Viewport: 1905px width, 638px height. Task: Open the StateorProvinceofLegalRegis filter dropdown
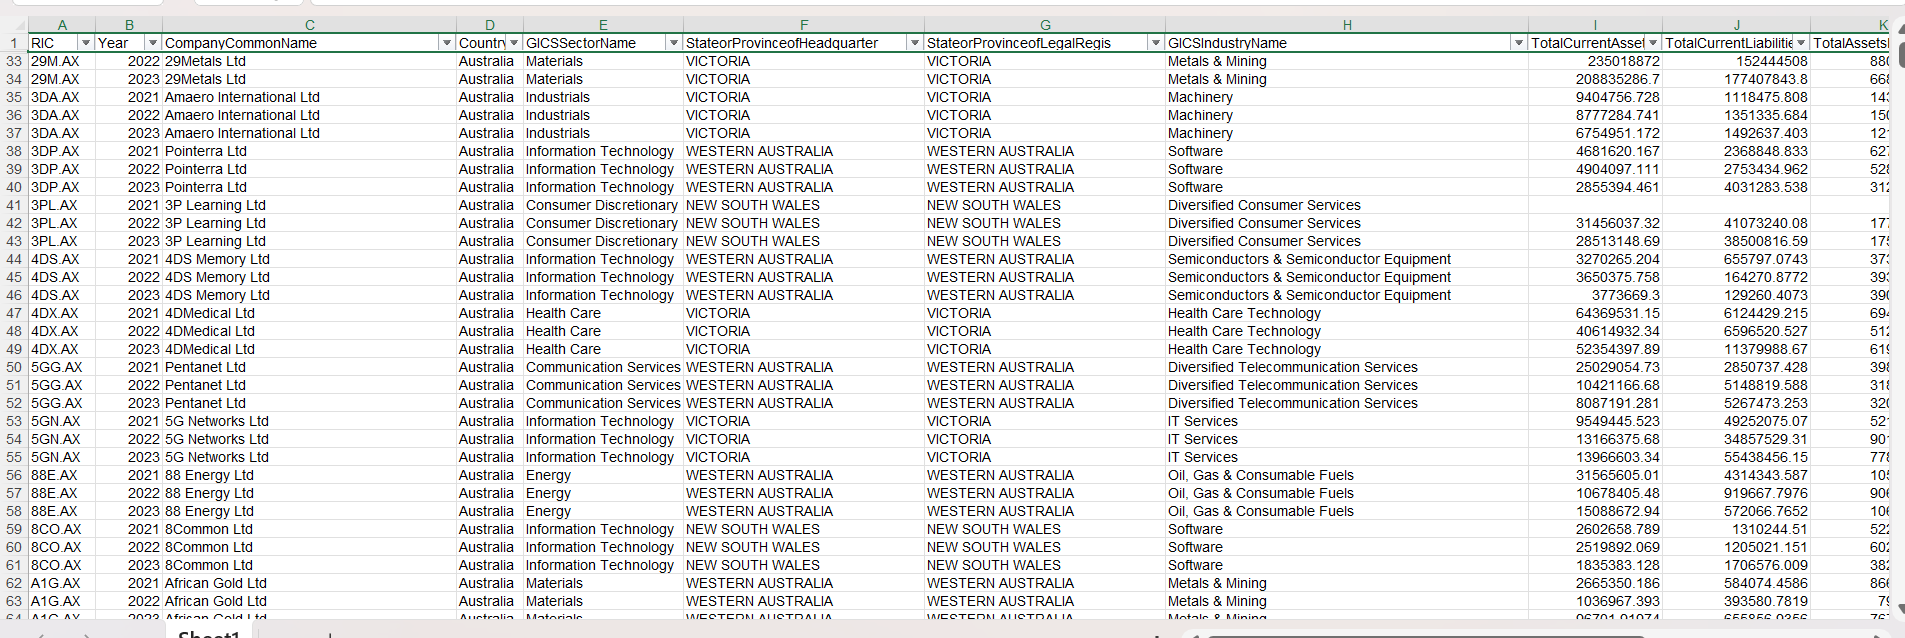pyautogui.click(x=1156, y=43)
